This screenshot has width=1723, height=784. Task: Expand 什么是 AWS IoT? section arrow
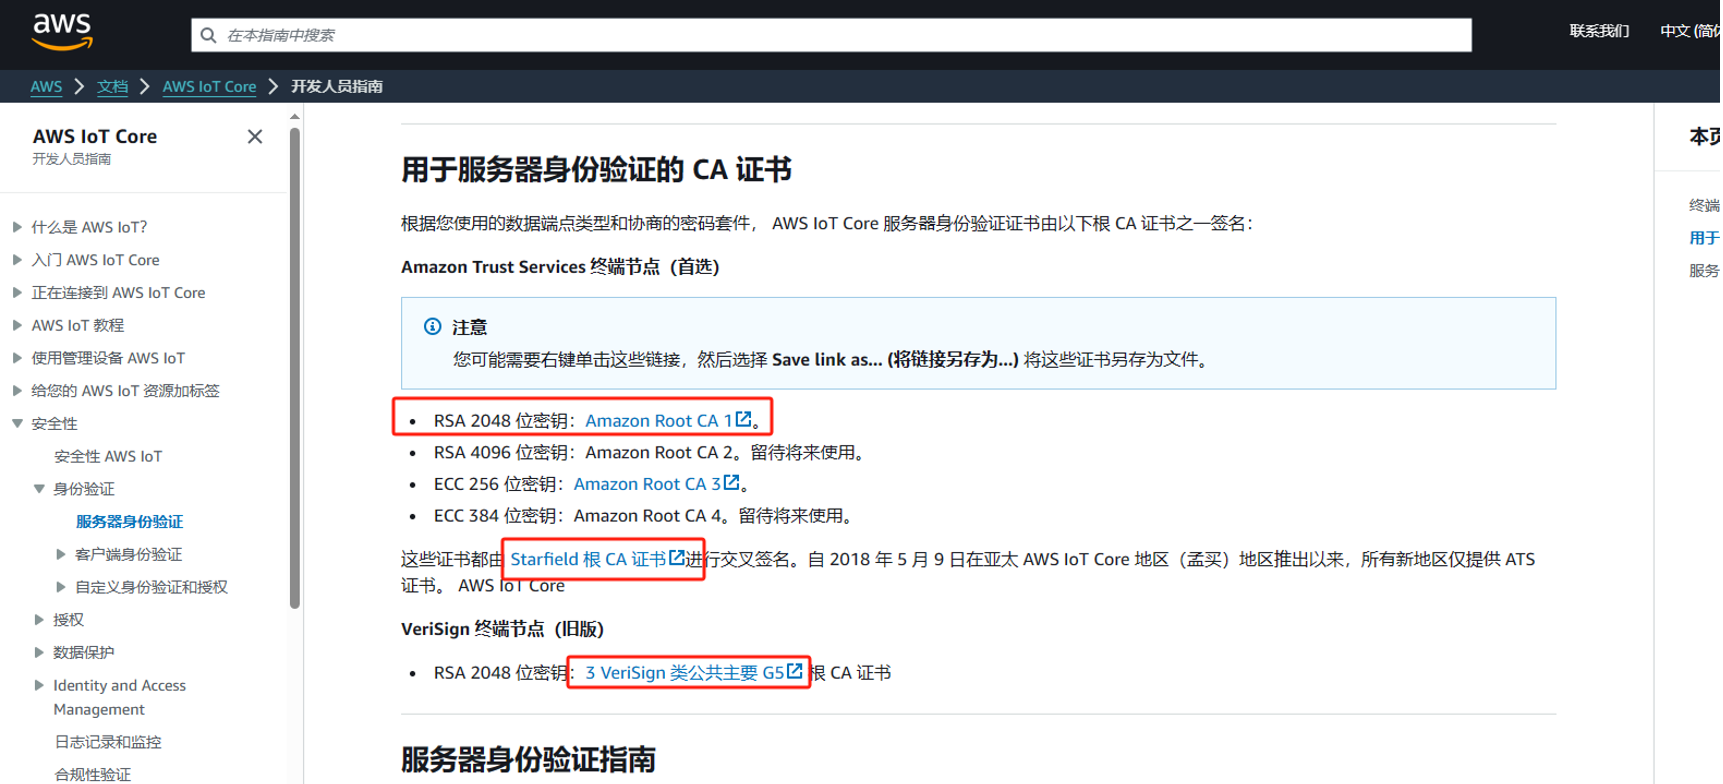pyautogui.click(x=17, y=227)
